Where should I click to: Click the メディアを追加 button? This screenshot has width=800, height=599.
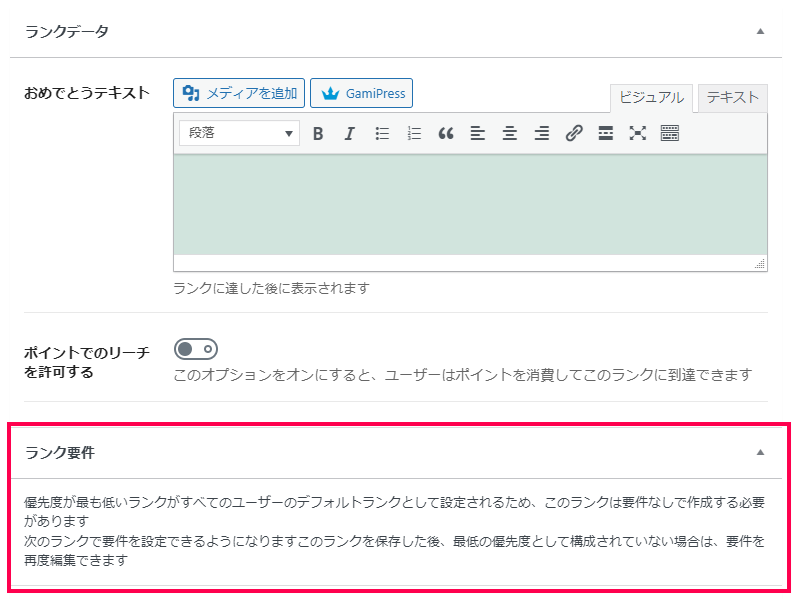pos(239,93)
